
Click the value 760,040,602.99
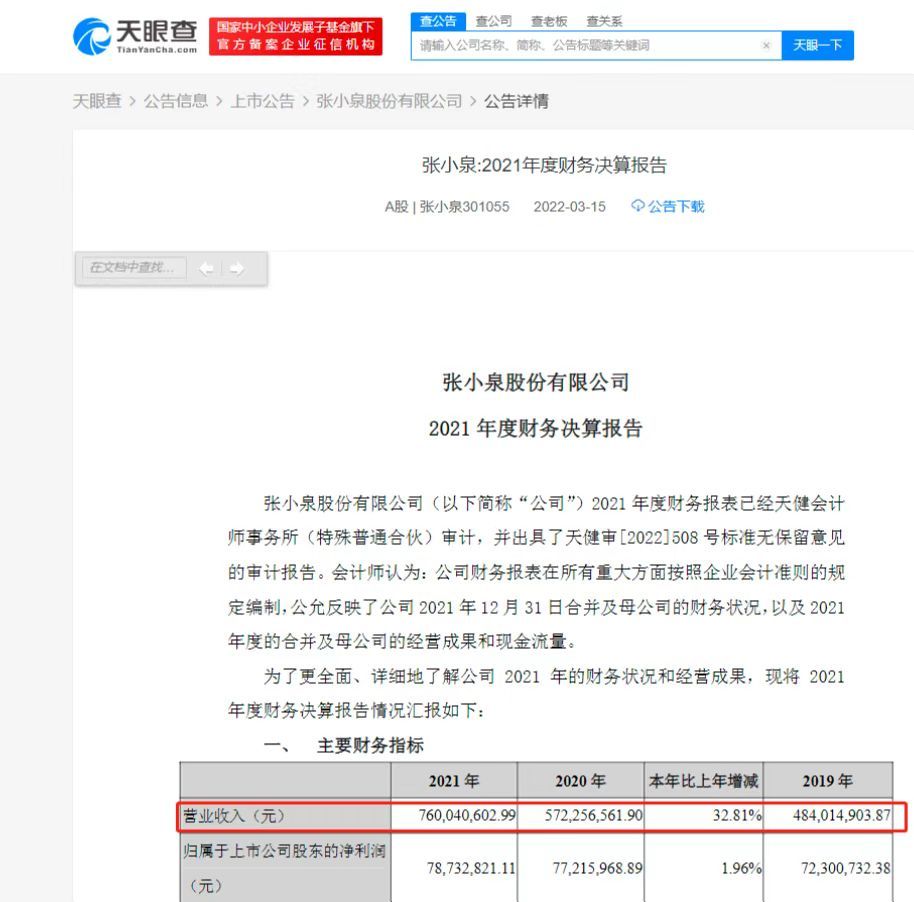point(467,815)
